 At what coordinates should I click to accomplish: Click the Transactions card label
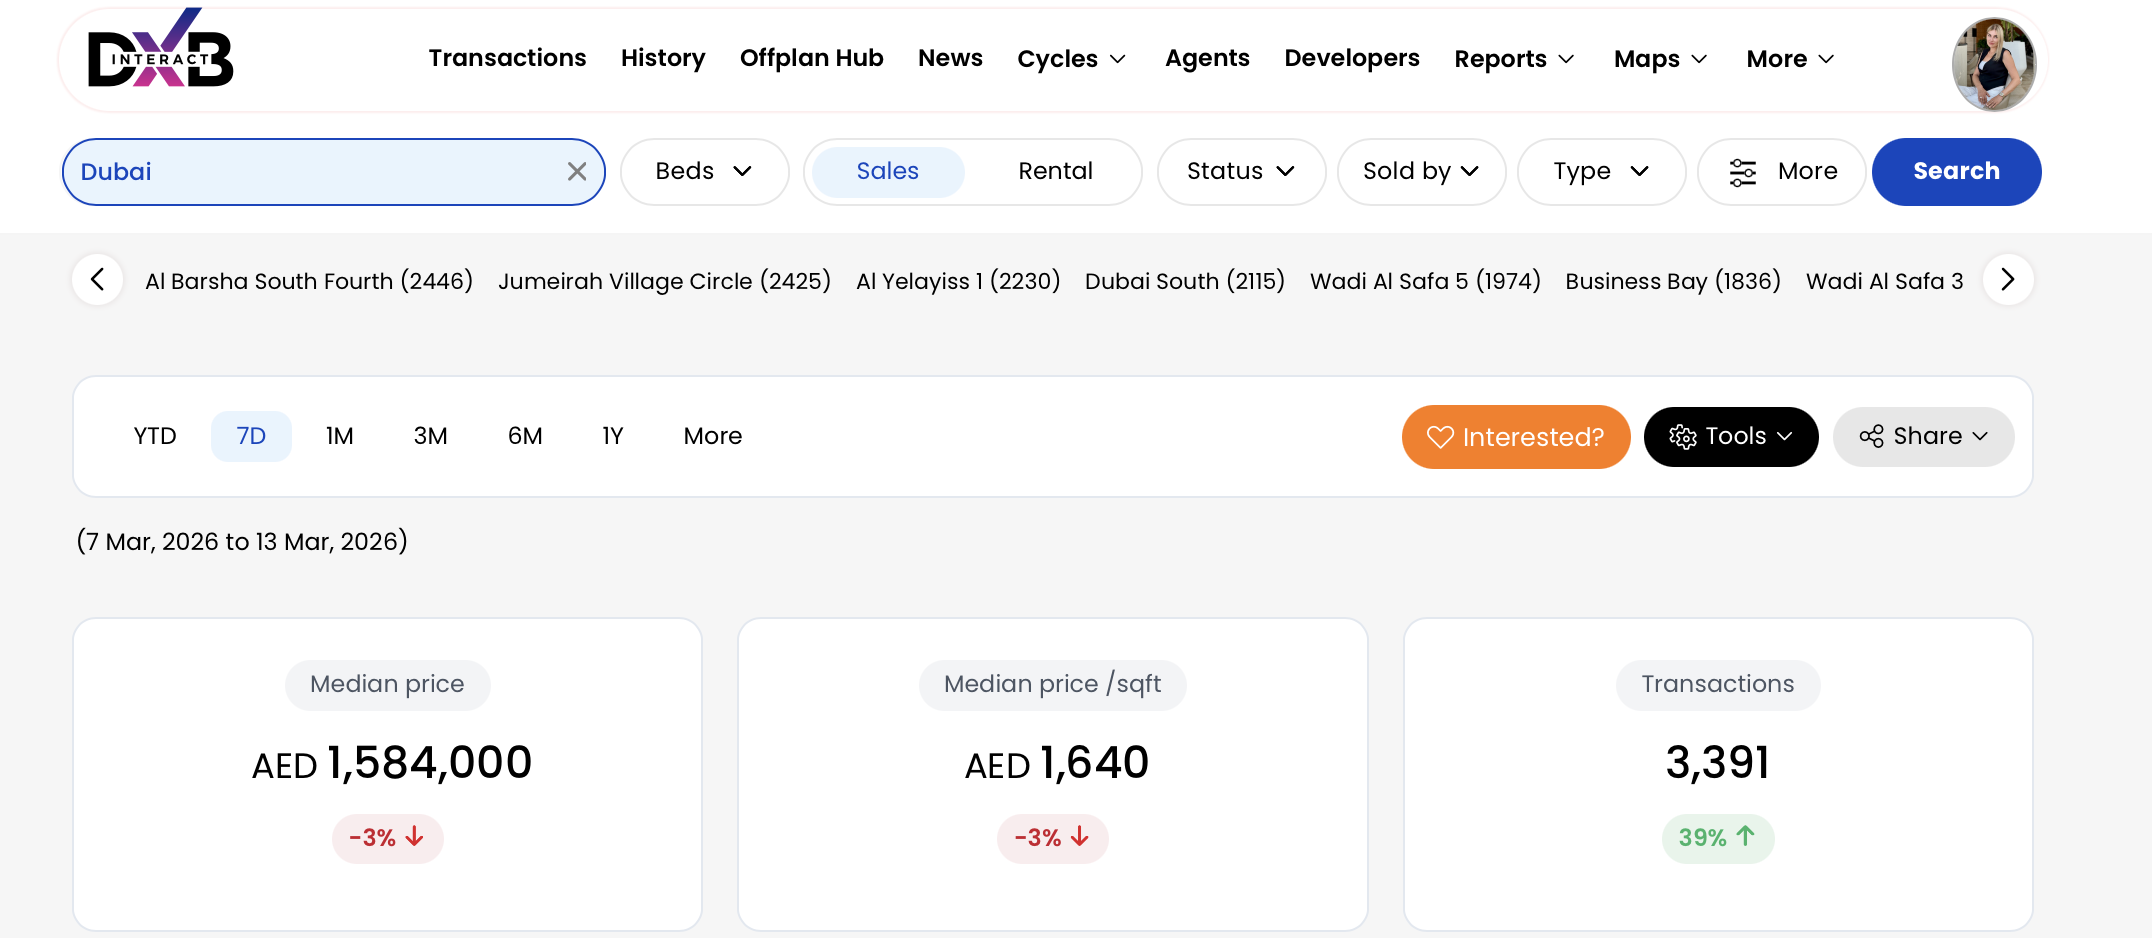[x=1717, y=684]
